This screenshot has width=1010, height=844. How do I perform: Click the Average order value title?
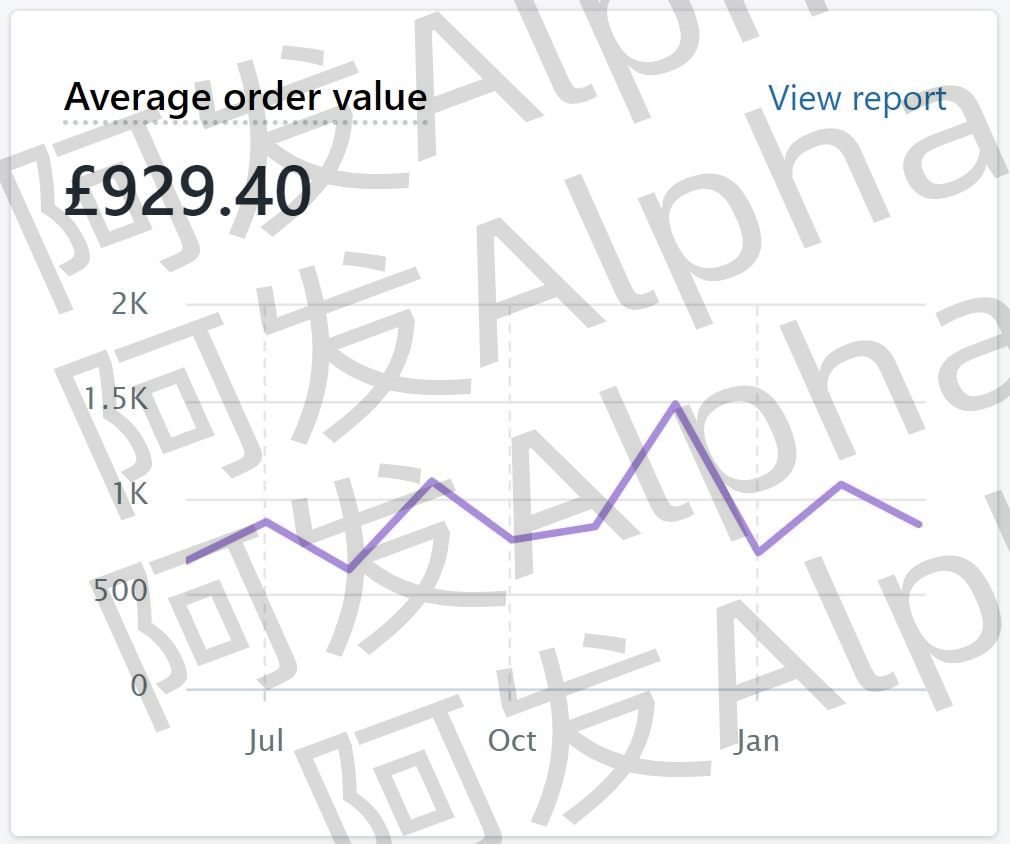pos(245,97)
